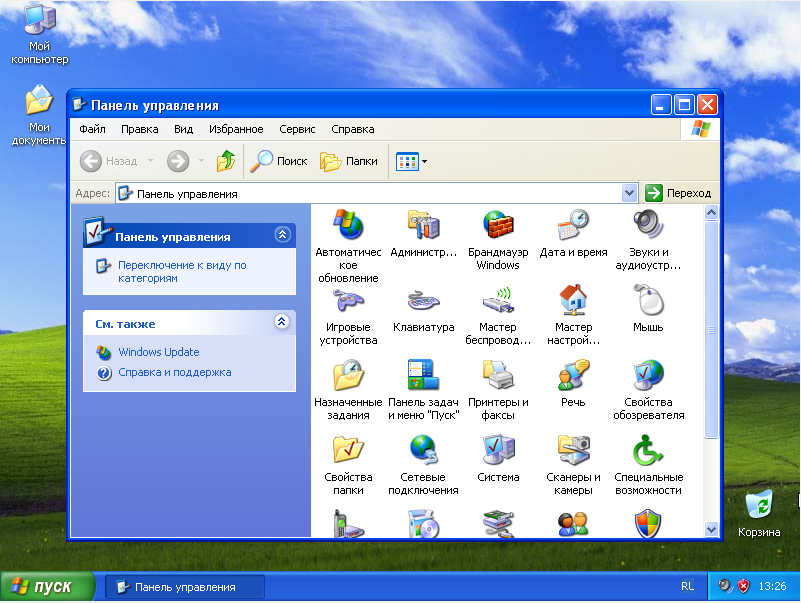Open the Файл menu
This screenshot has height=603, width=801.
pyautogui.click(x=92, y=129)
